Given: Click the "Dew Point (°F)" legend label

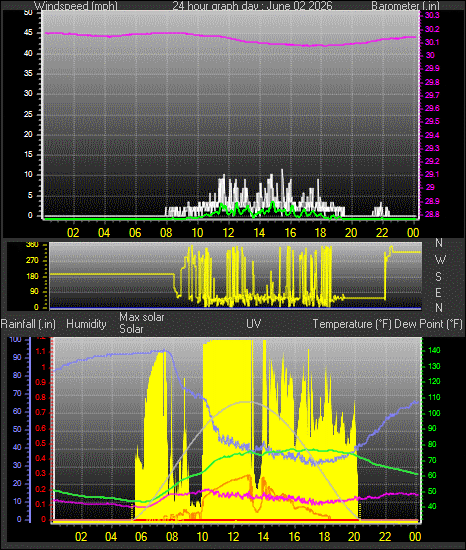Looking at the screenshot, I should click(x=428, y=324).
